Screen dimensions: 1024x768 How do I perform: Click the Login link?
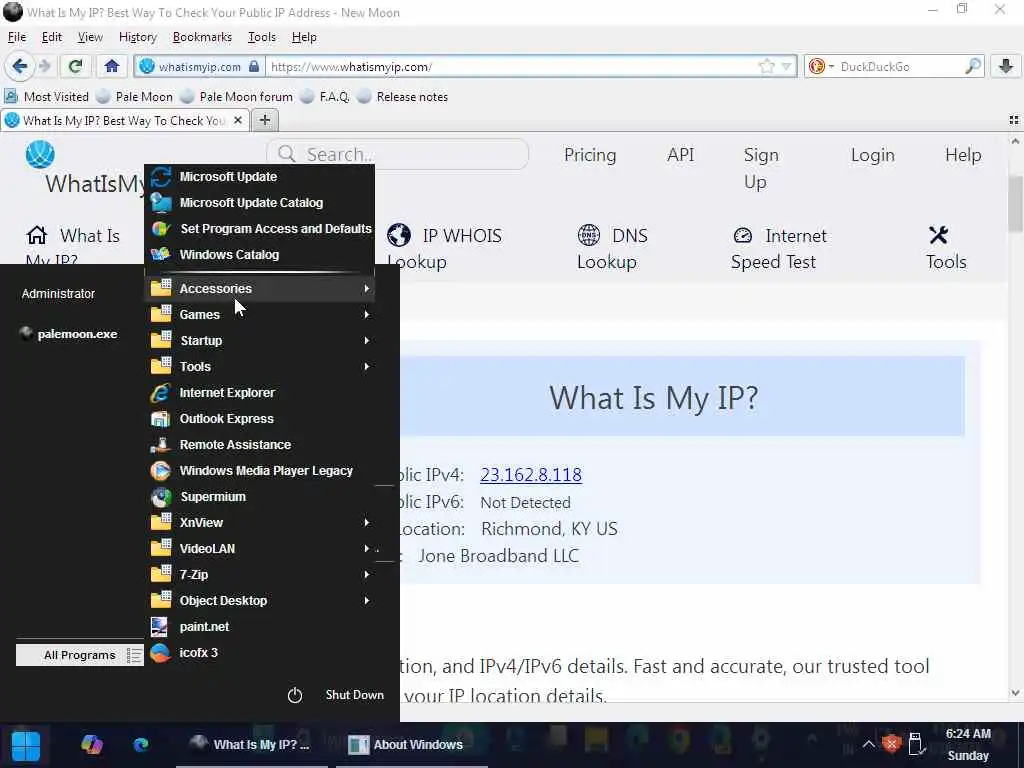coord(872,155)
